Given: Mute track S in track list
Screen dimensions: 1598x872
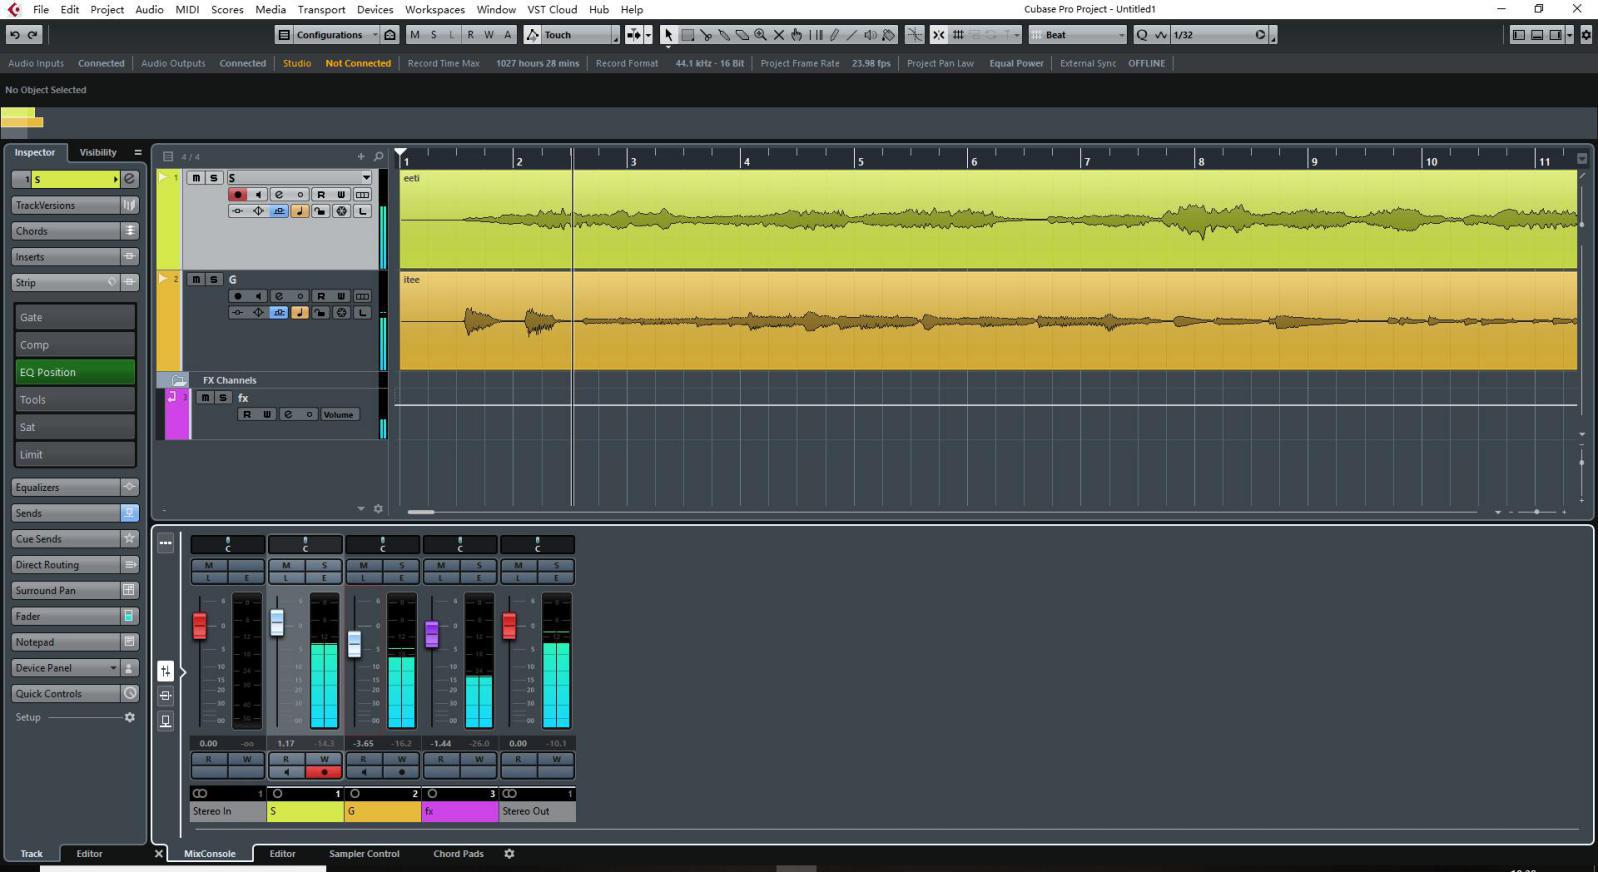Looking at the screenshot, I should 196,178.
